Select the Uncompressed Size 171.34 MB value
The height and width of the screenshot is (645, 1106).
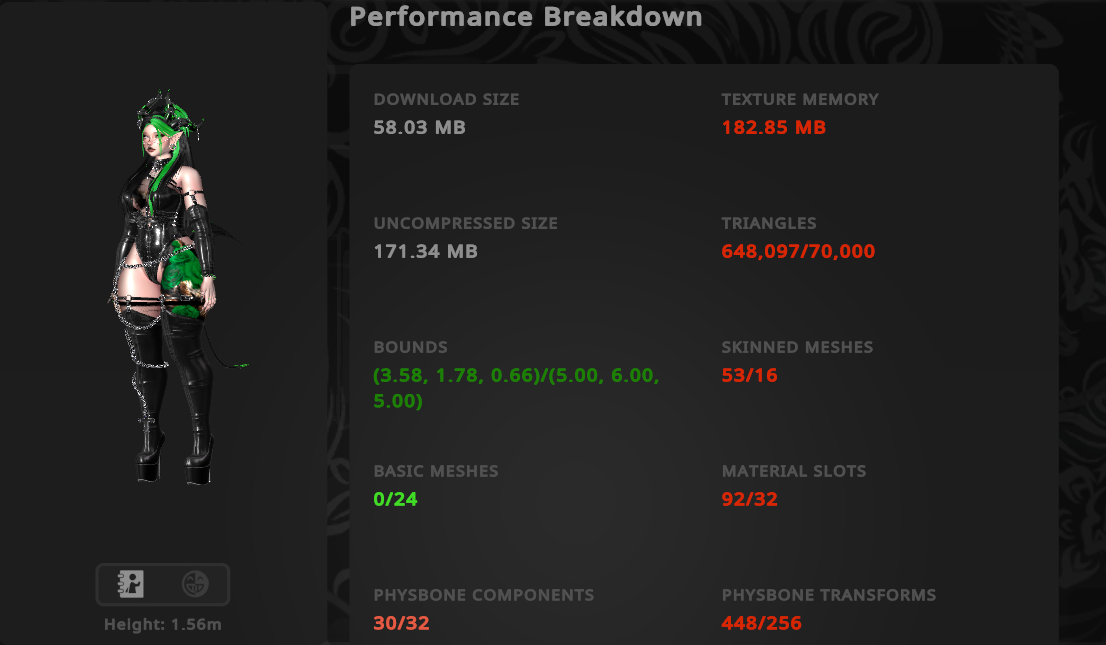click(x=425, y=251)
